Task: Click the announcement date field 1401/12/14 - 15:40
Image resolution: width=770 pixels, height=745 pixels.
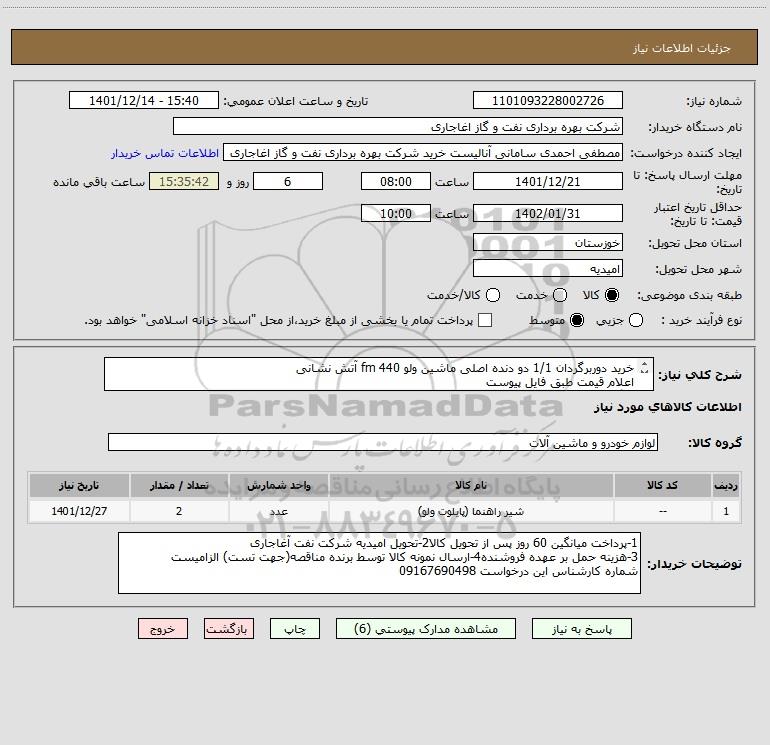Action: (x=144, y=101)
